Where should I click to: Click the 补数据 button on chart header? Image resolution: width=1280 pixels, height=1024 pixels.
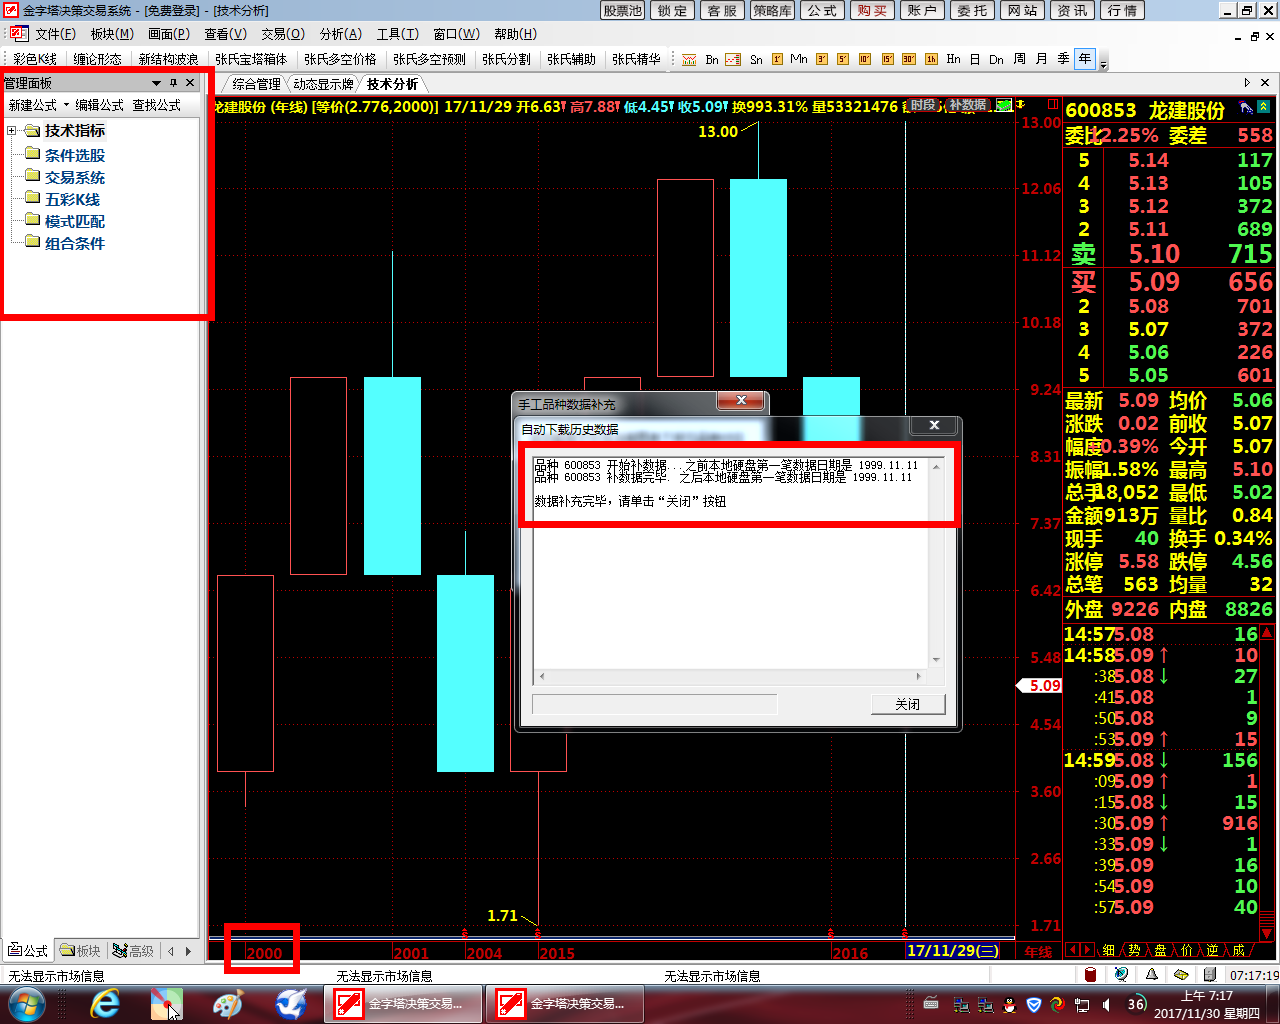point(967,105)
